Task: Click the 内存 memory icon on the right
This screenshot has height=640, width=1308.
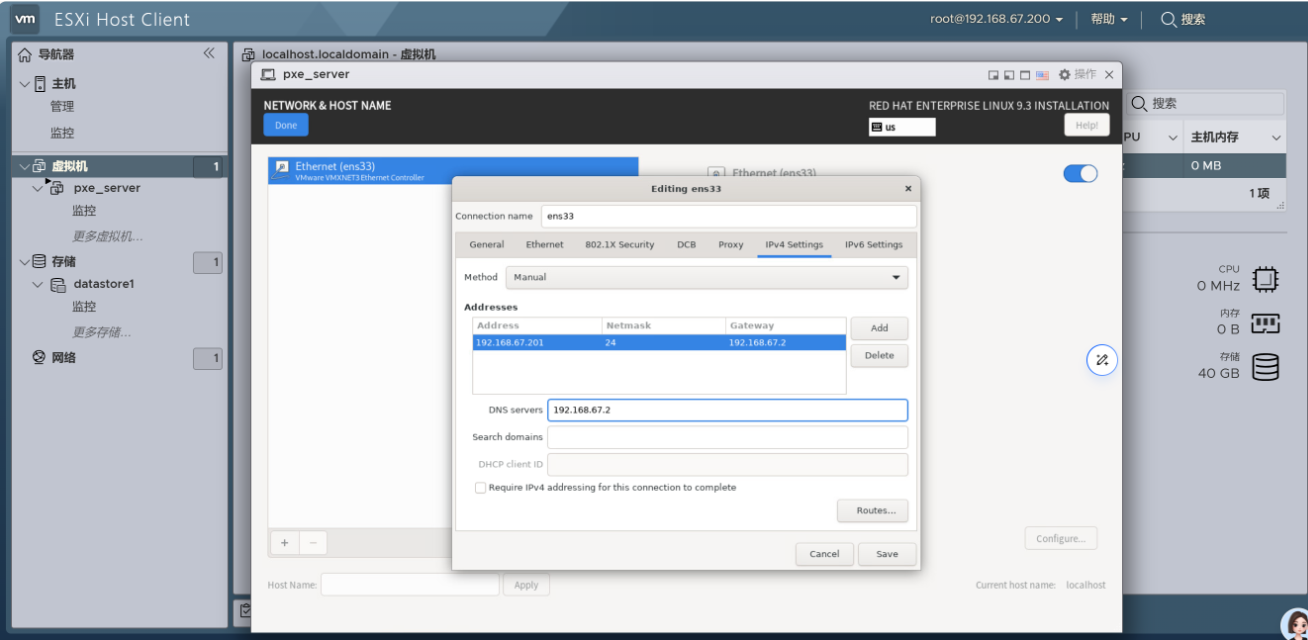Action: [1265, 324]
